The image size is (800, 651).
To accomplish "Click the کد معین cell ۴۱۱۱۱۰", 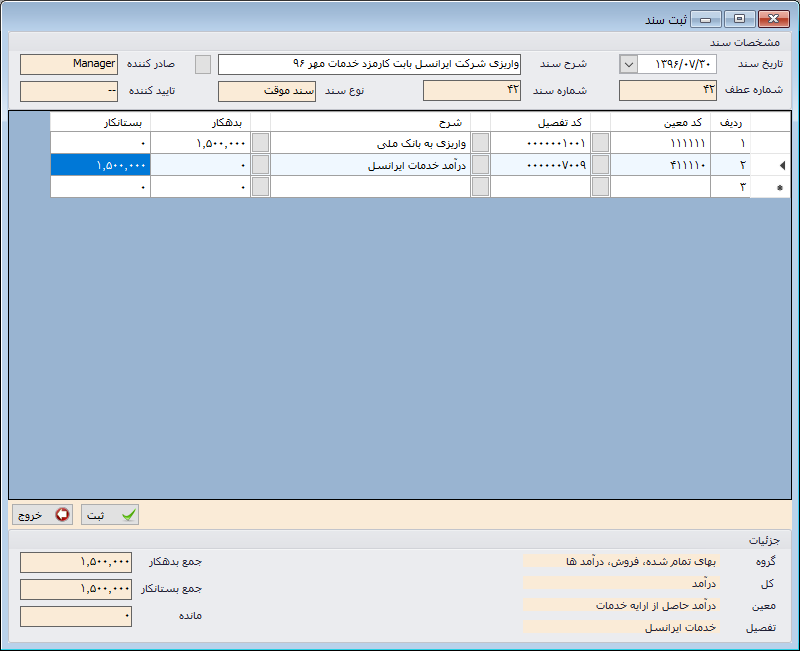I will (660, 165).
